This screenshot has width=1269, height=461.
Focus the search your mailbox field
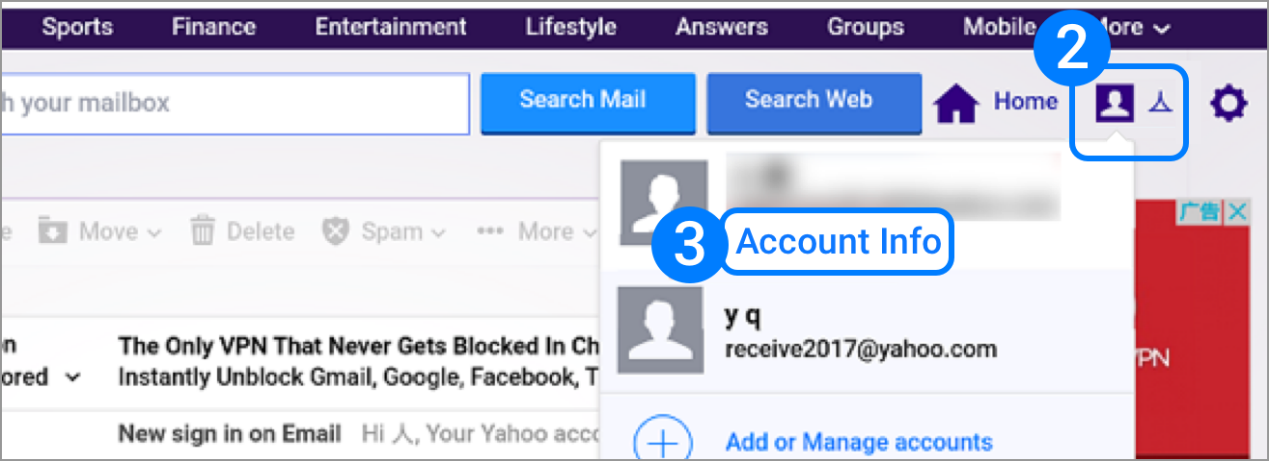tap(234, 102)
